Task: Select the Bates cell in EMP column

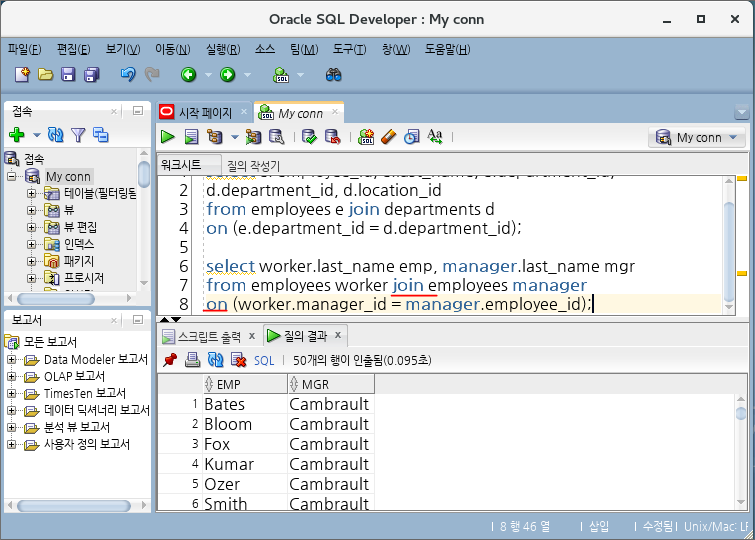Action: [x=245, y=404]
